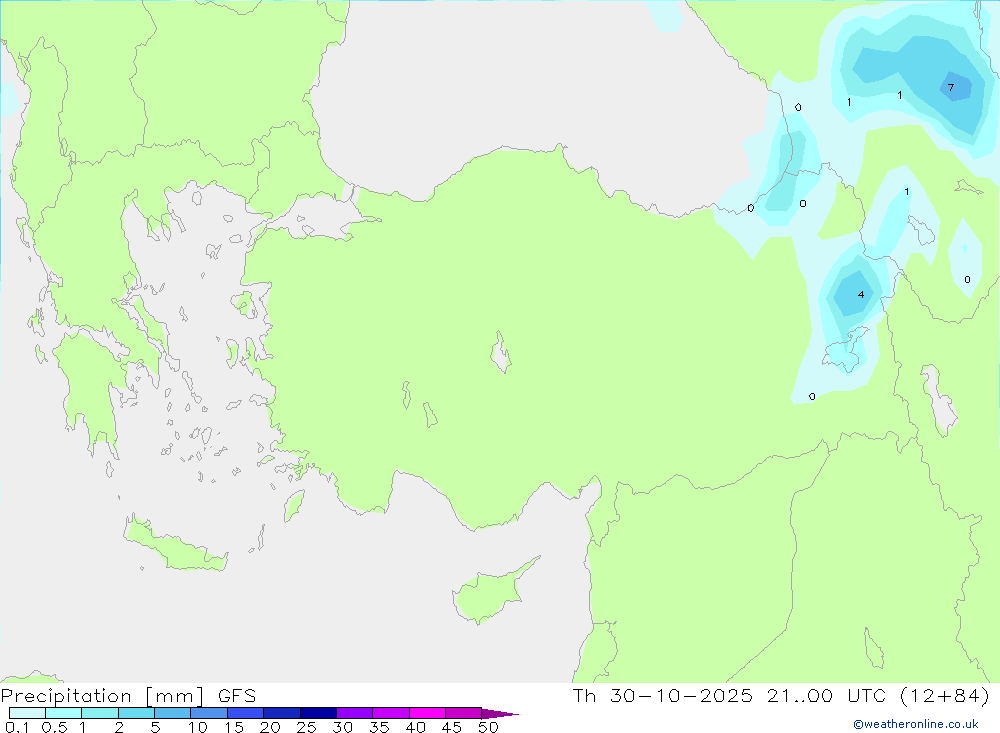
Task: Click the weatheronline.co.uk copyright link
Action: click(x=916, y=724)
